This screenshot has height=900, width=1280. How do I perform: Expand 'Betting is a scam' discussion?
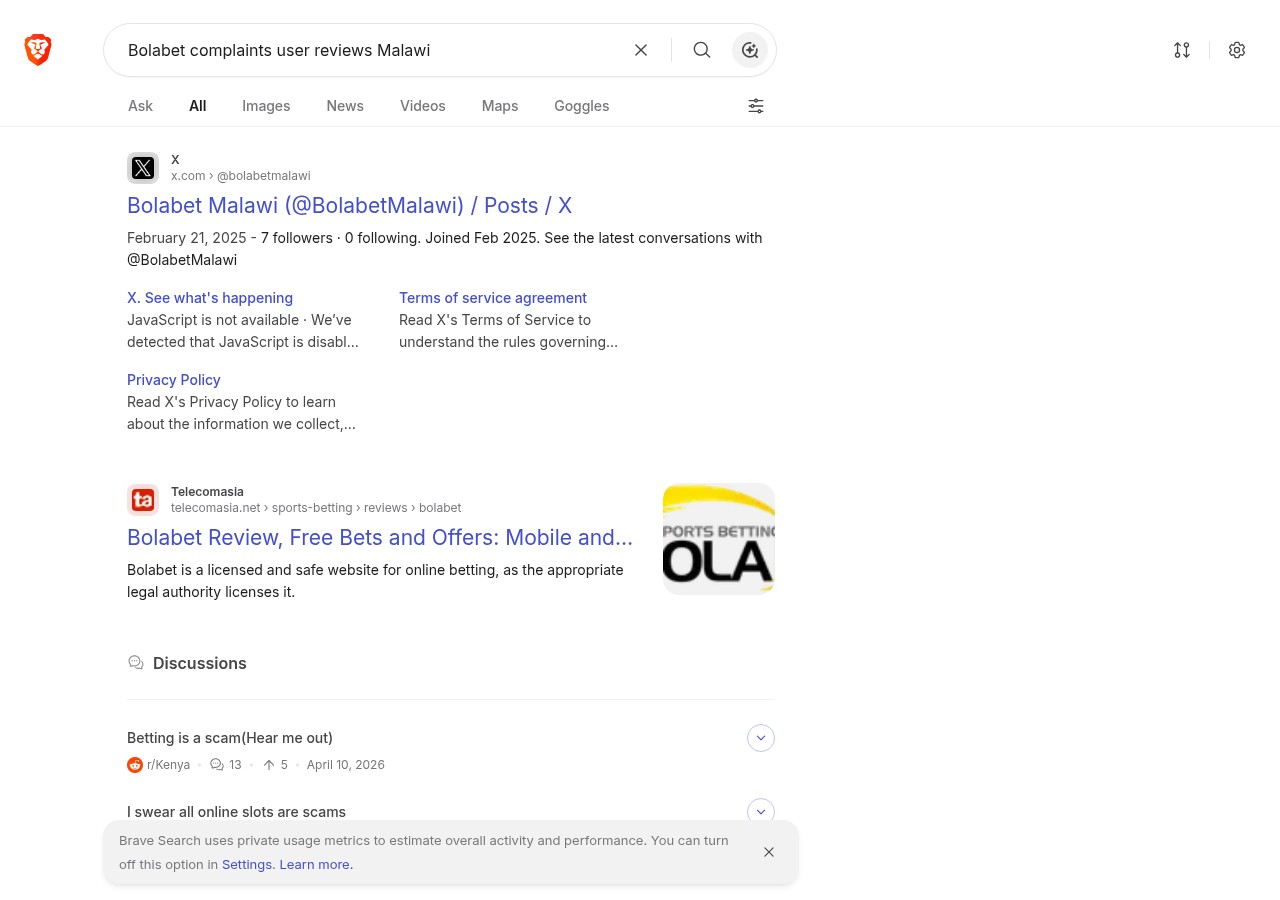pos(761,738)
